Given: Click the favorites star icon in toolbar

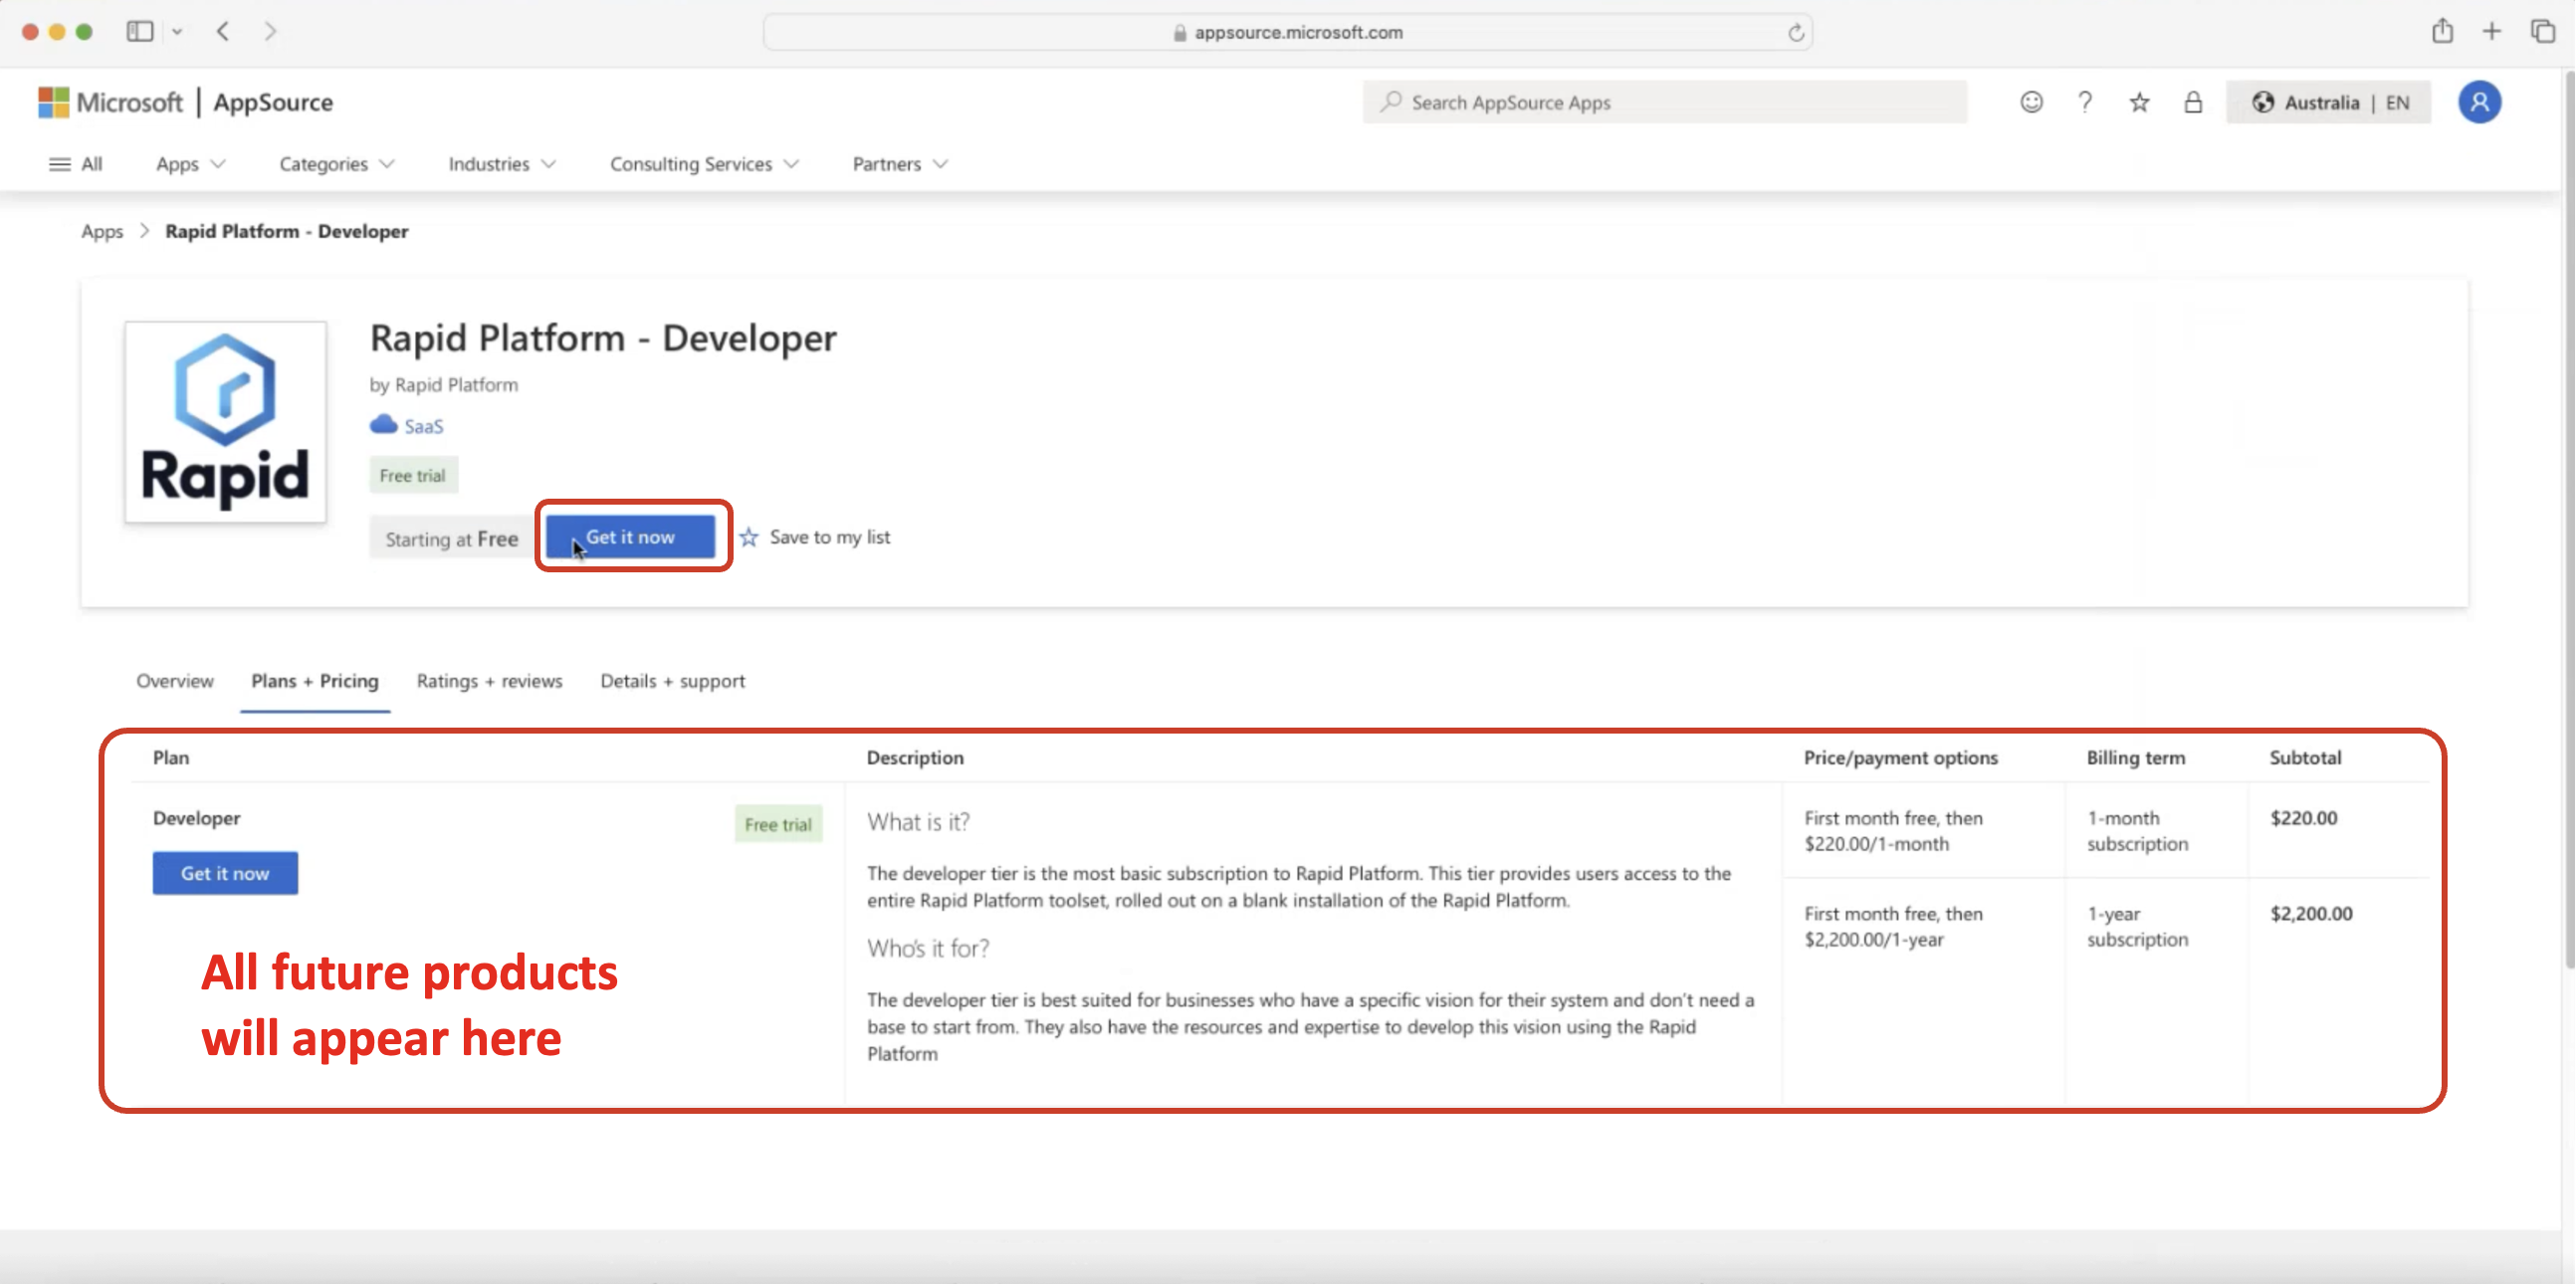Looking at the screenshot, I should point(2139,104).
